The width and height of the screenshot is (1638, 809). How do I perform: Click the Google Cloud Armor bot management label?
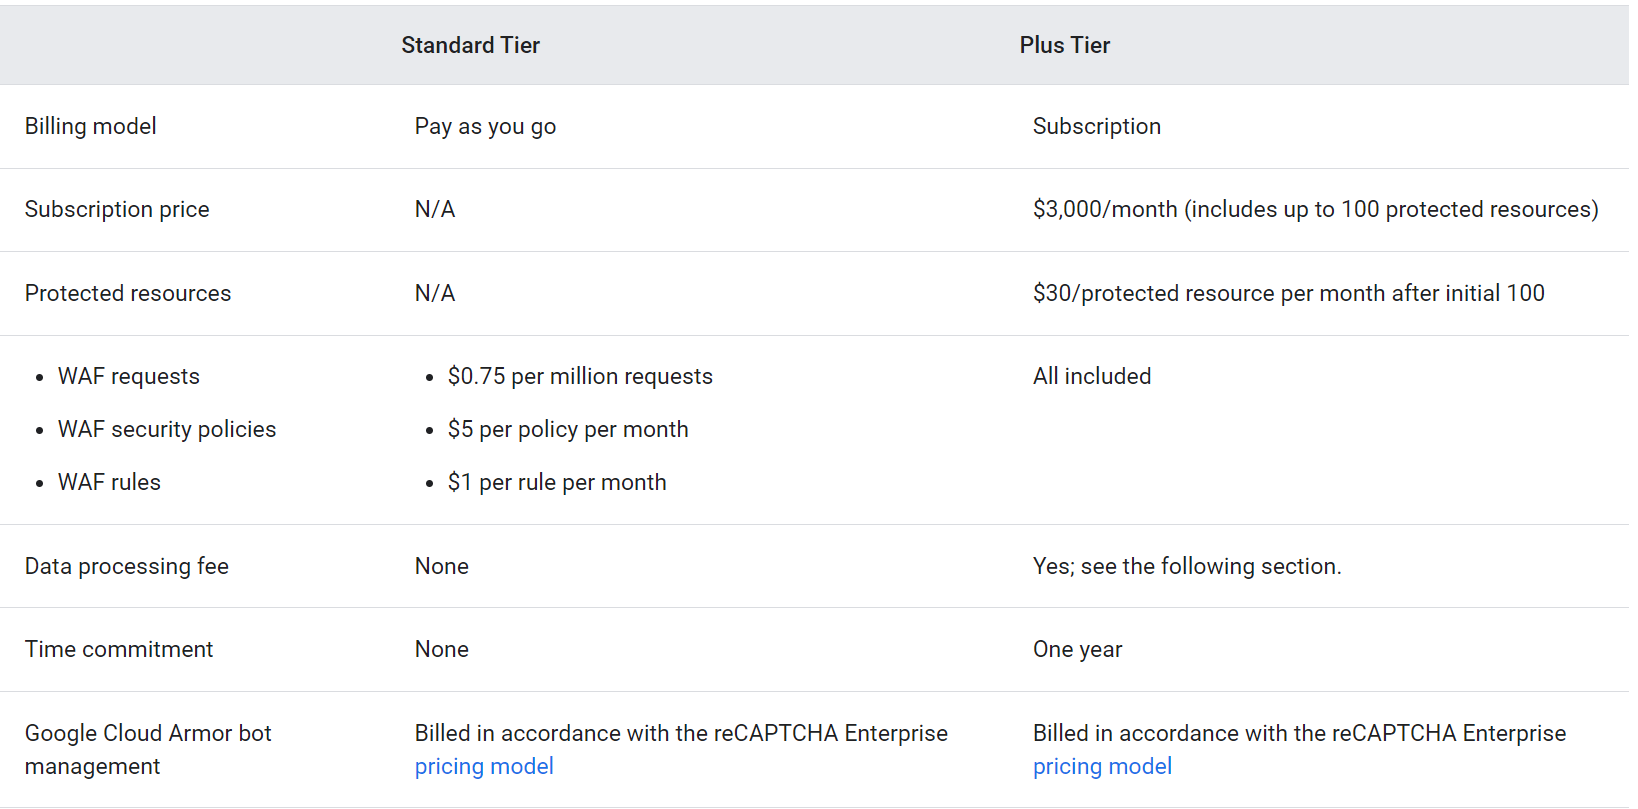[x=148, y=750]
